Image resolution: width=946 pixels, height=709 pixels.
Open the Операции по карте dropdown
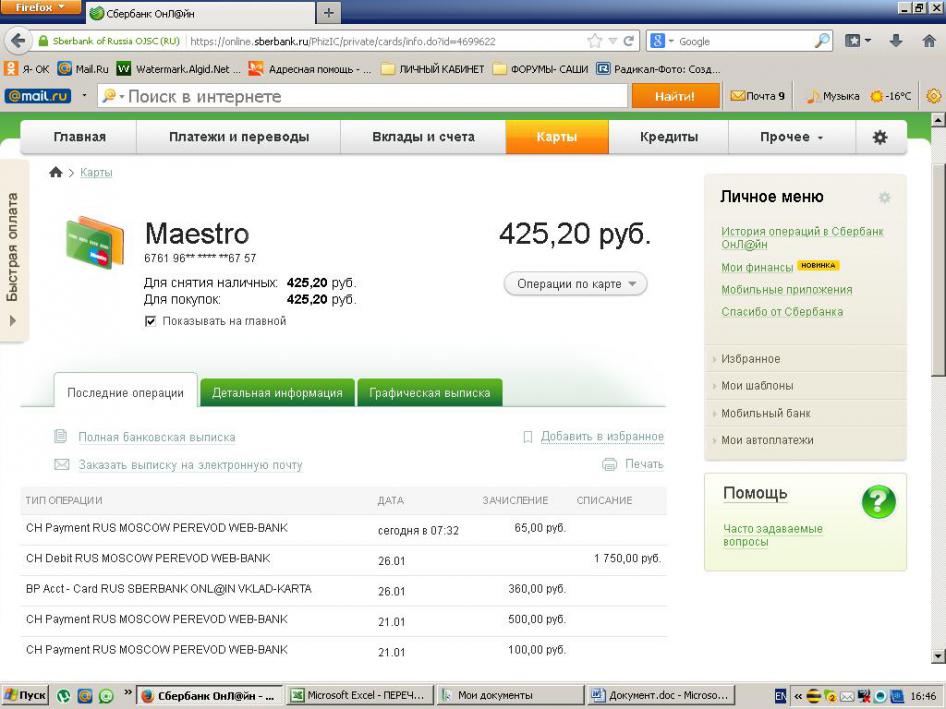click(x=575, y=284)
